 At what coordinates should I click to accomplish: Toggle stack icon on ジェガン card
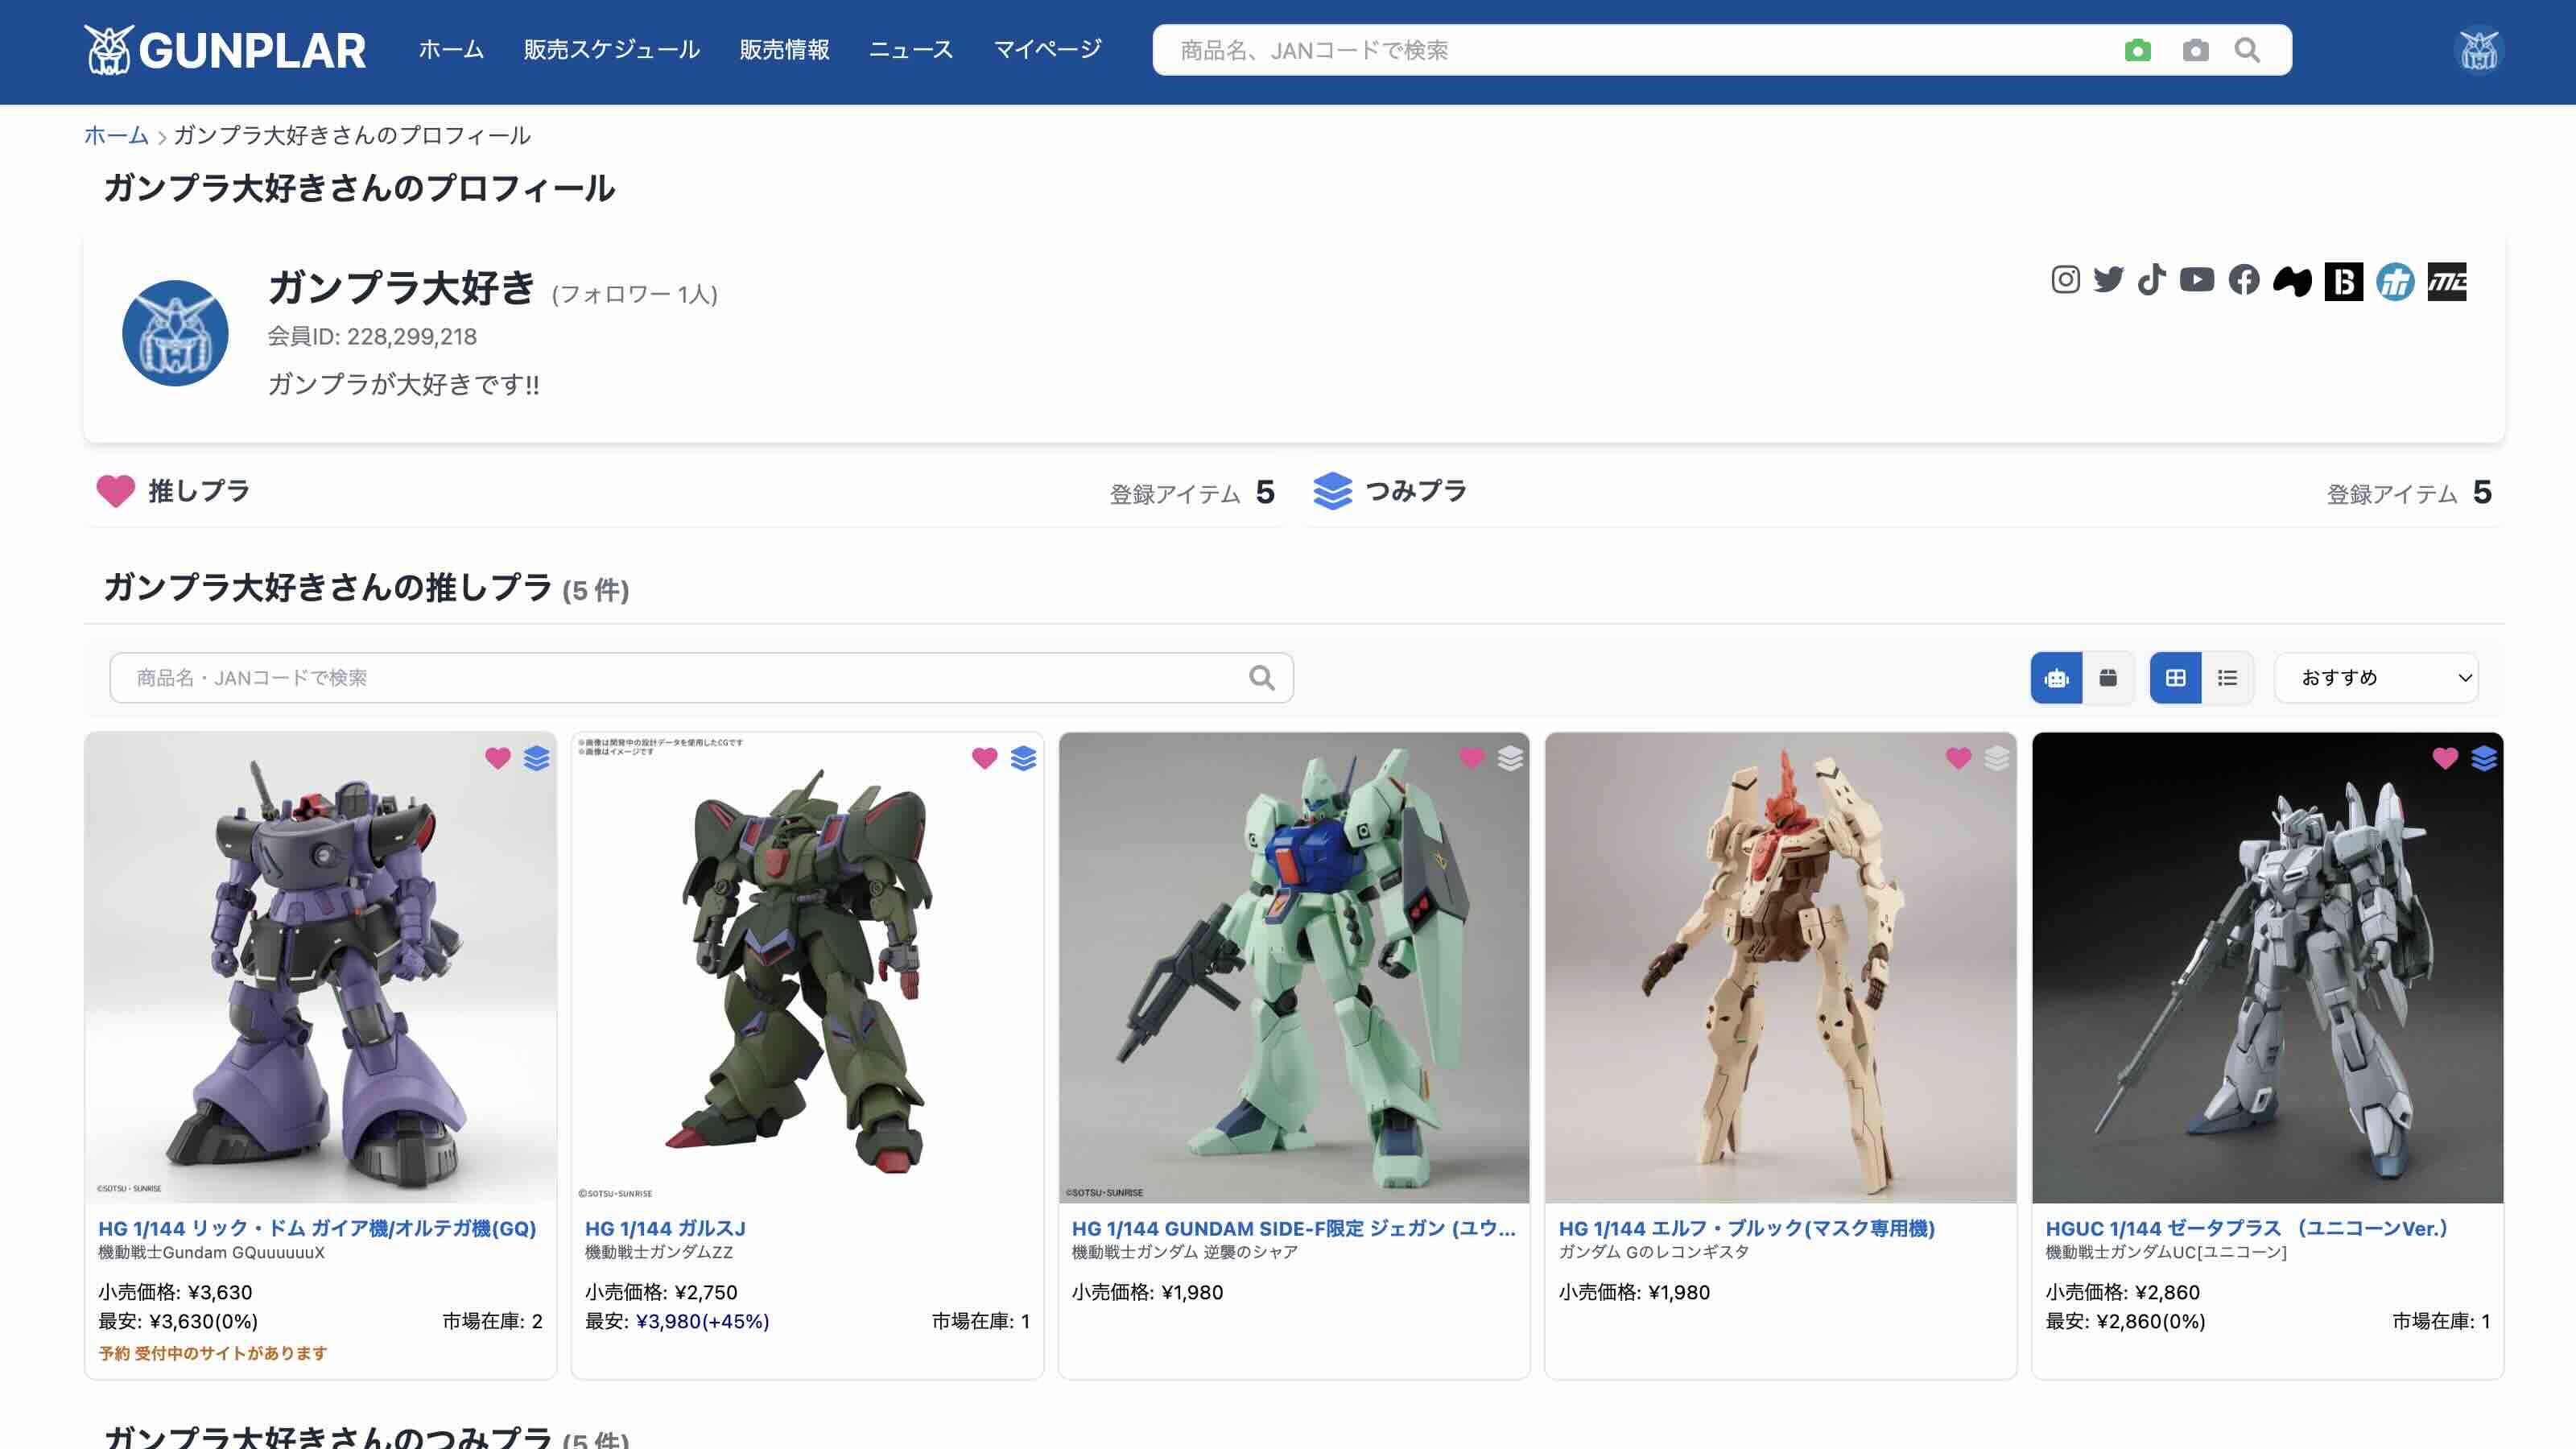(1511, 758)
